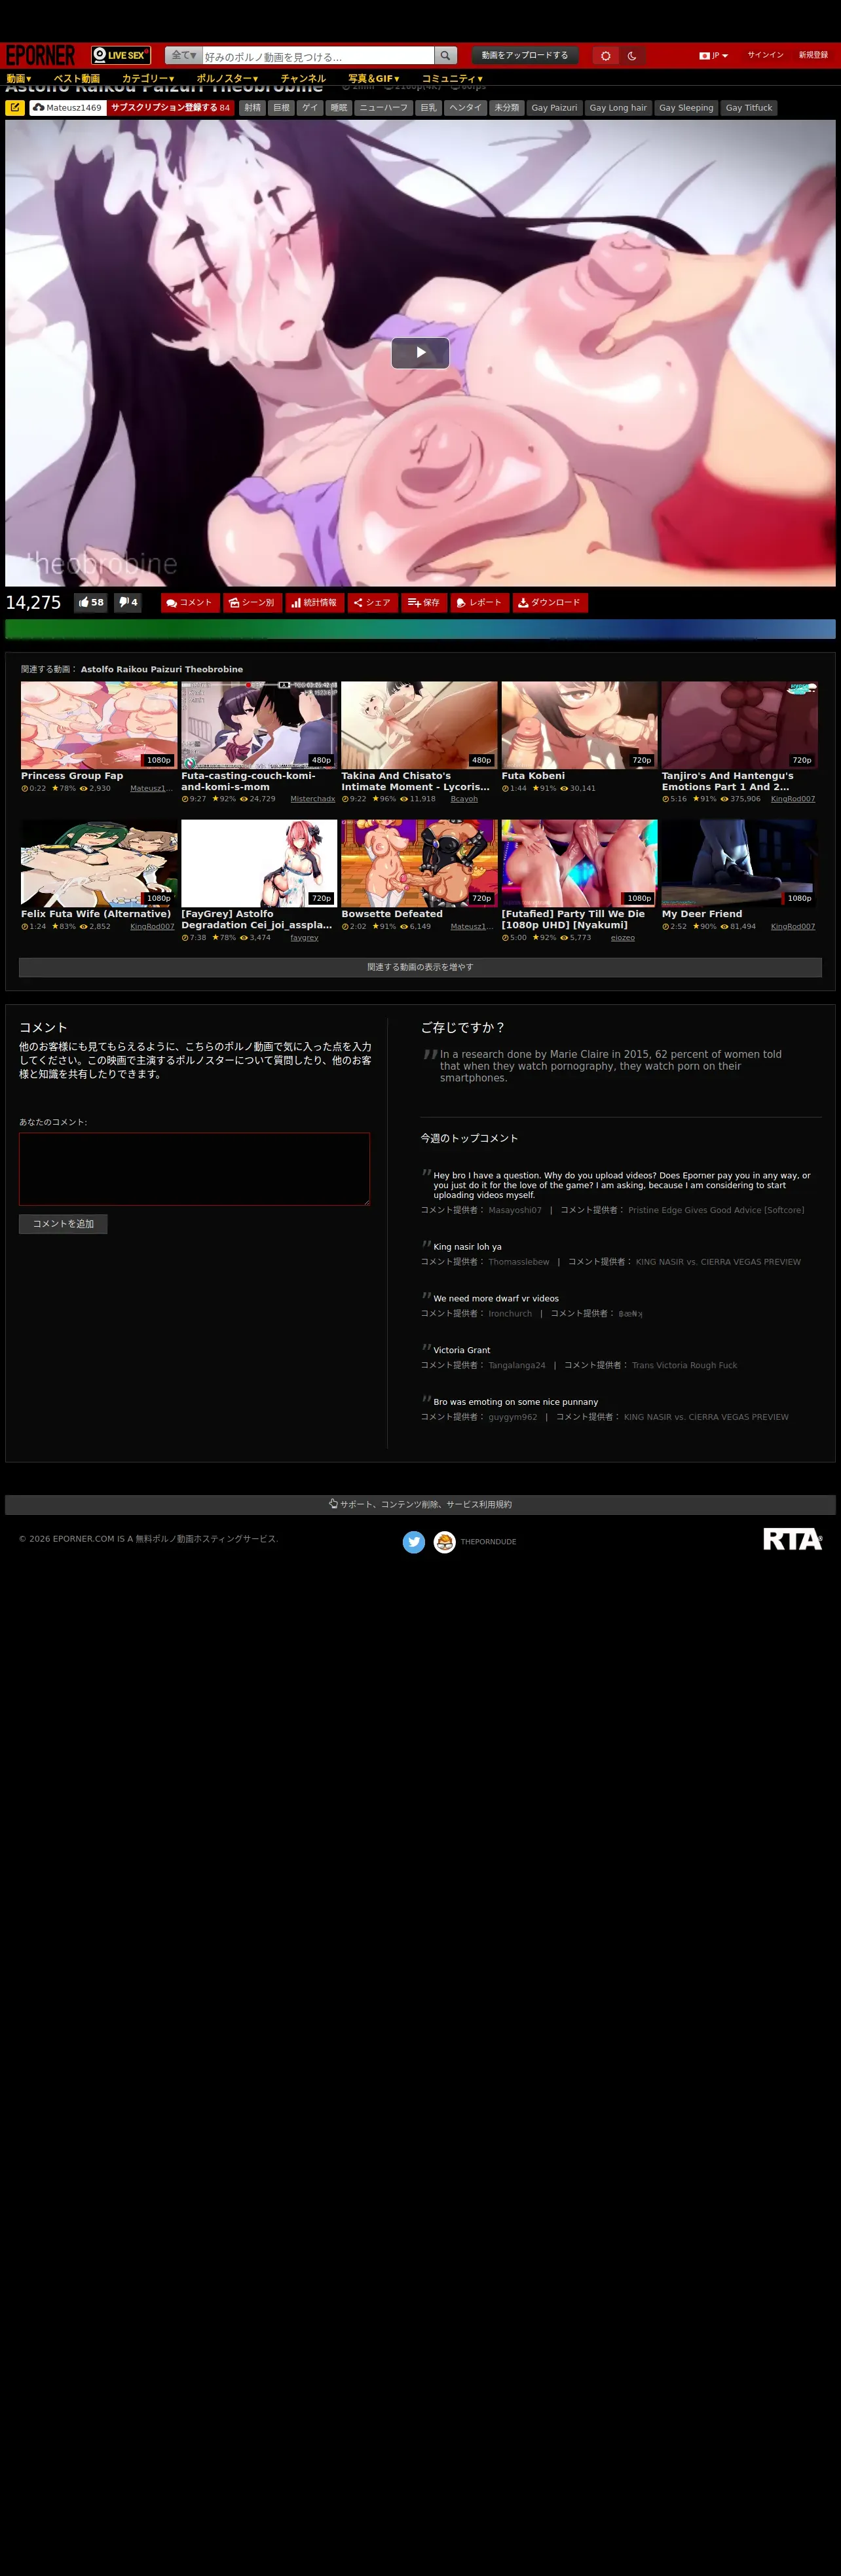Select the Gay Long hair tag
This screenshot has width=841, height=2576.
coord(618,108)
